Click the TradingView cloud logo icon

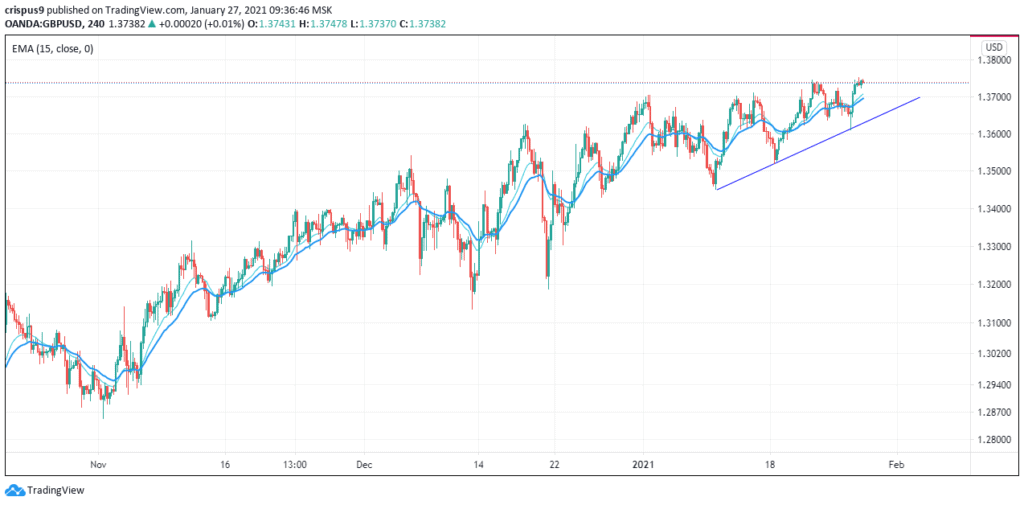[x=15, y=489]
